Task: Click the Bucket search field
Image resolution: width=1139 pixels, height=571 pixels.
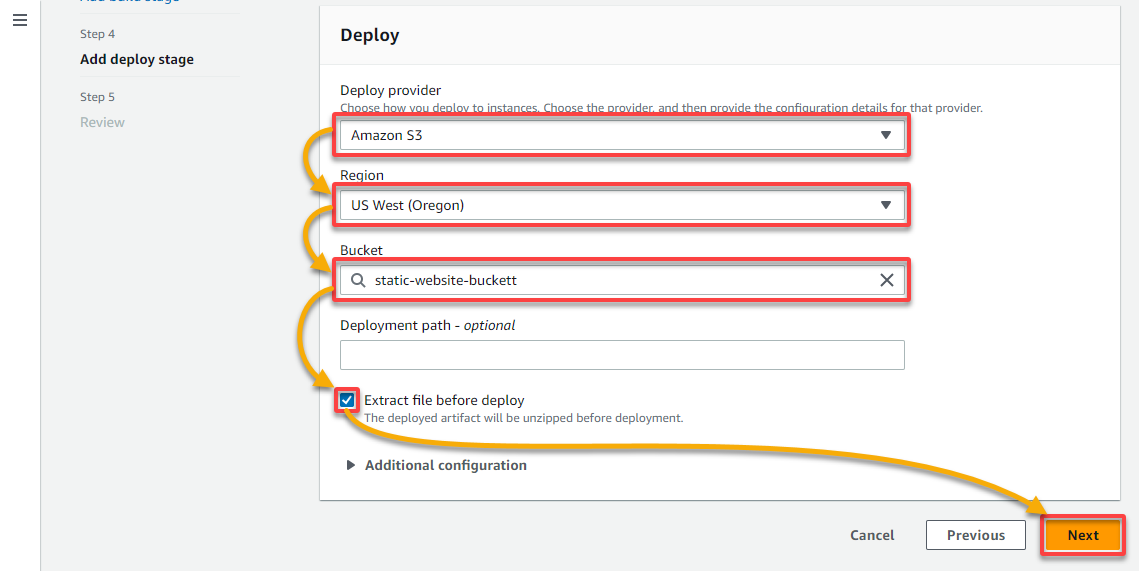Action: 622,280
